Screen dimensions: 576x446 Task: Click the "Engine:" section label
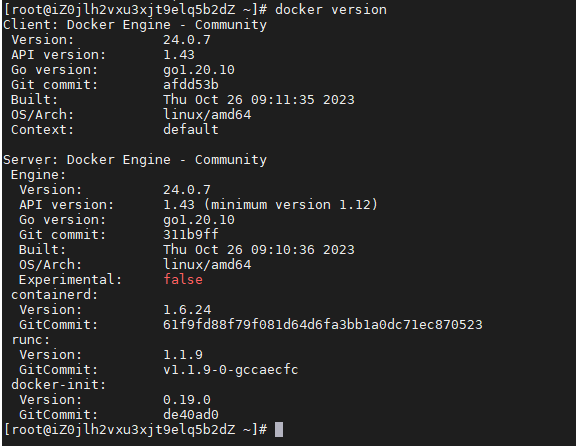tap(38, 175)
